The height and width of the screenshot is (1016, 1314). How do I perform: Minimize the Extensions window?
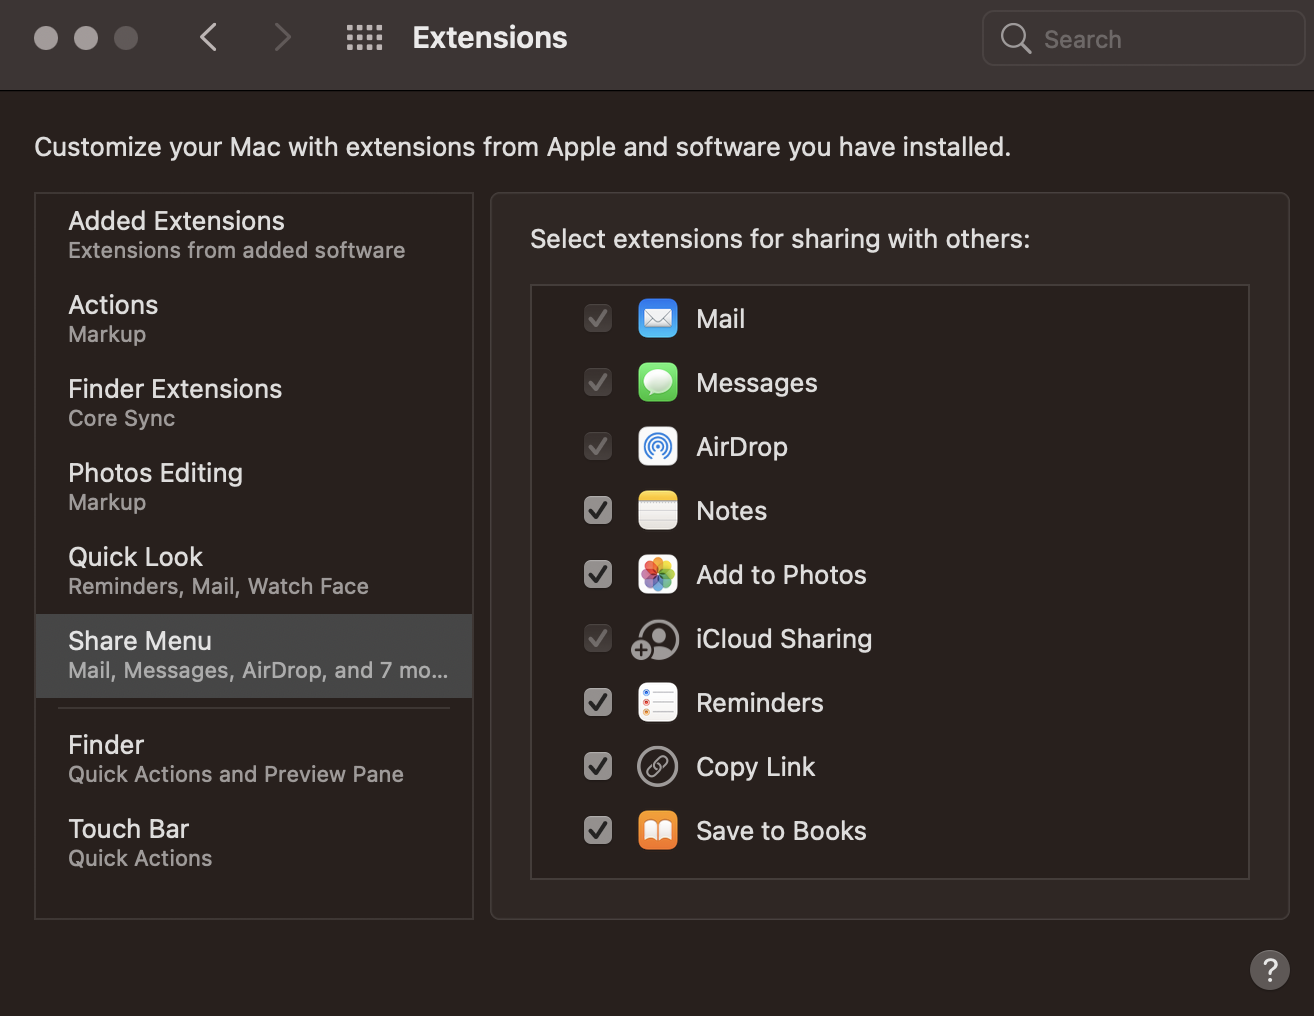point(86,38)
